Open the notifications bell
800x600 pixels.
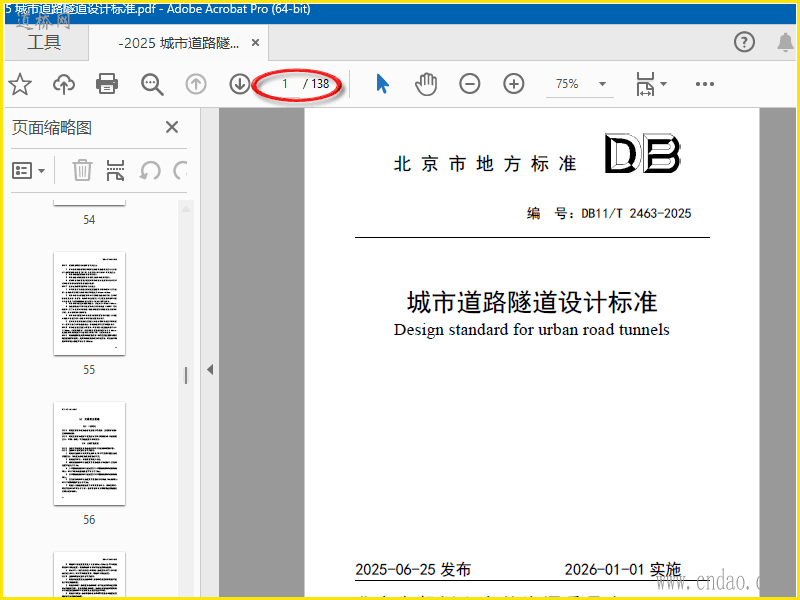785,42
